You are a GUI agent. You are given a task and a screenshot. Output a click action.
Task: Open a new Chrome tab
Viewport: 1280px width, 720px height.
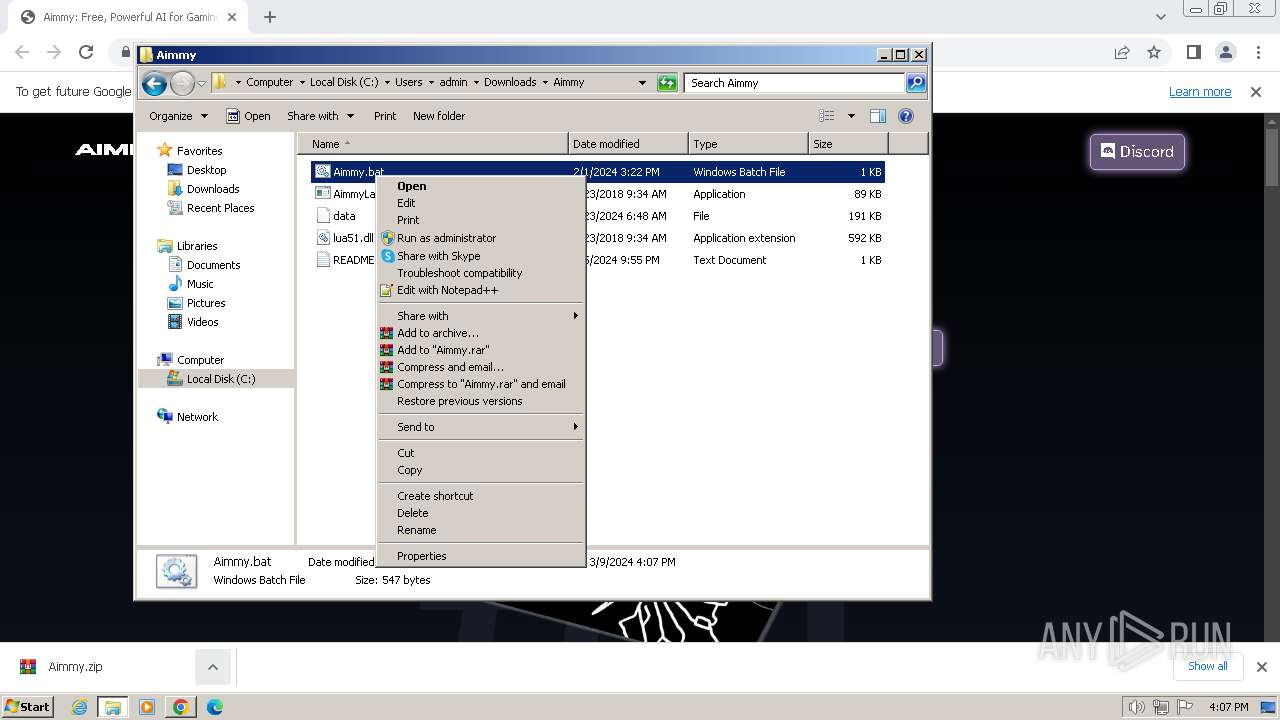pos(270,17)
